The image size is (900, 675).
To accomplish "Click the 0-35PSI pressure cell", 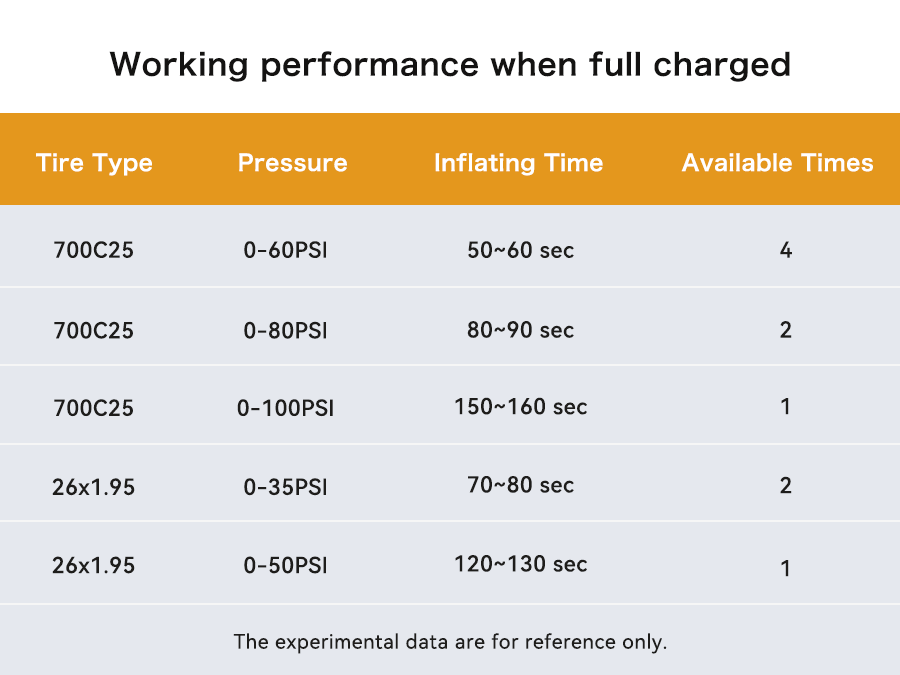I will 285,487.
